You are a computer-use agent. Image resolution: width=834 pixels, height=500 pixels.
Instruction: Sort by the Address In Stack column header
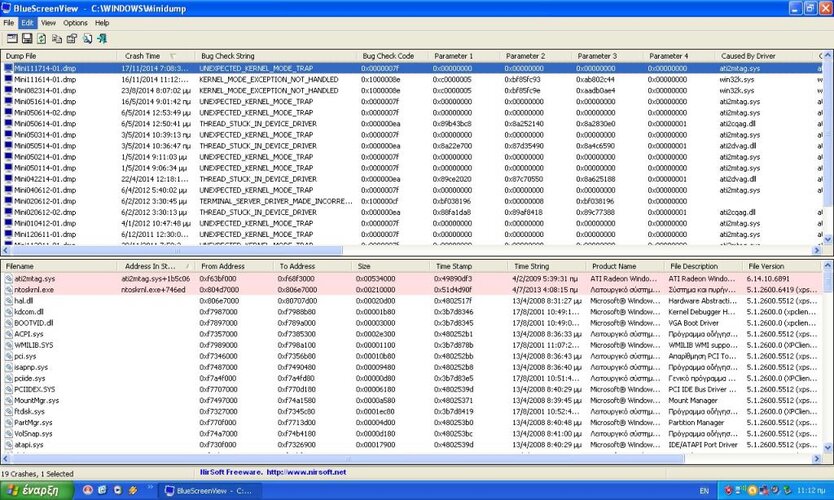155,266
